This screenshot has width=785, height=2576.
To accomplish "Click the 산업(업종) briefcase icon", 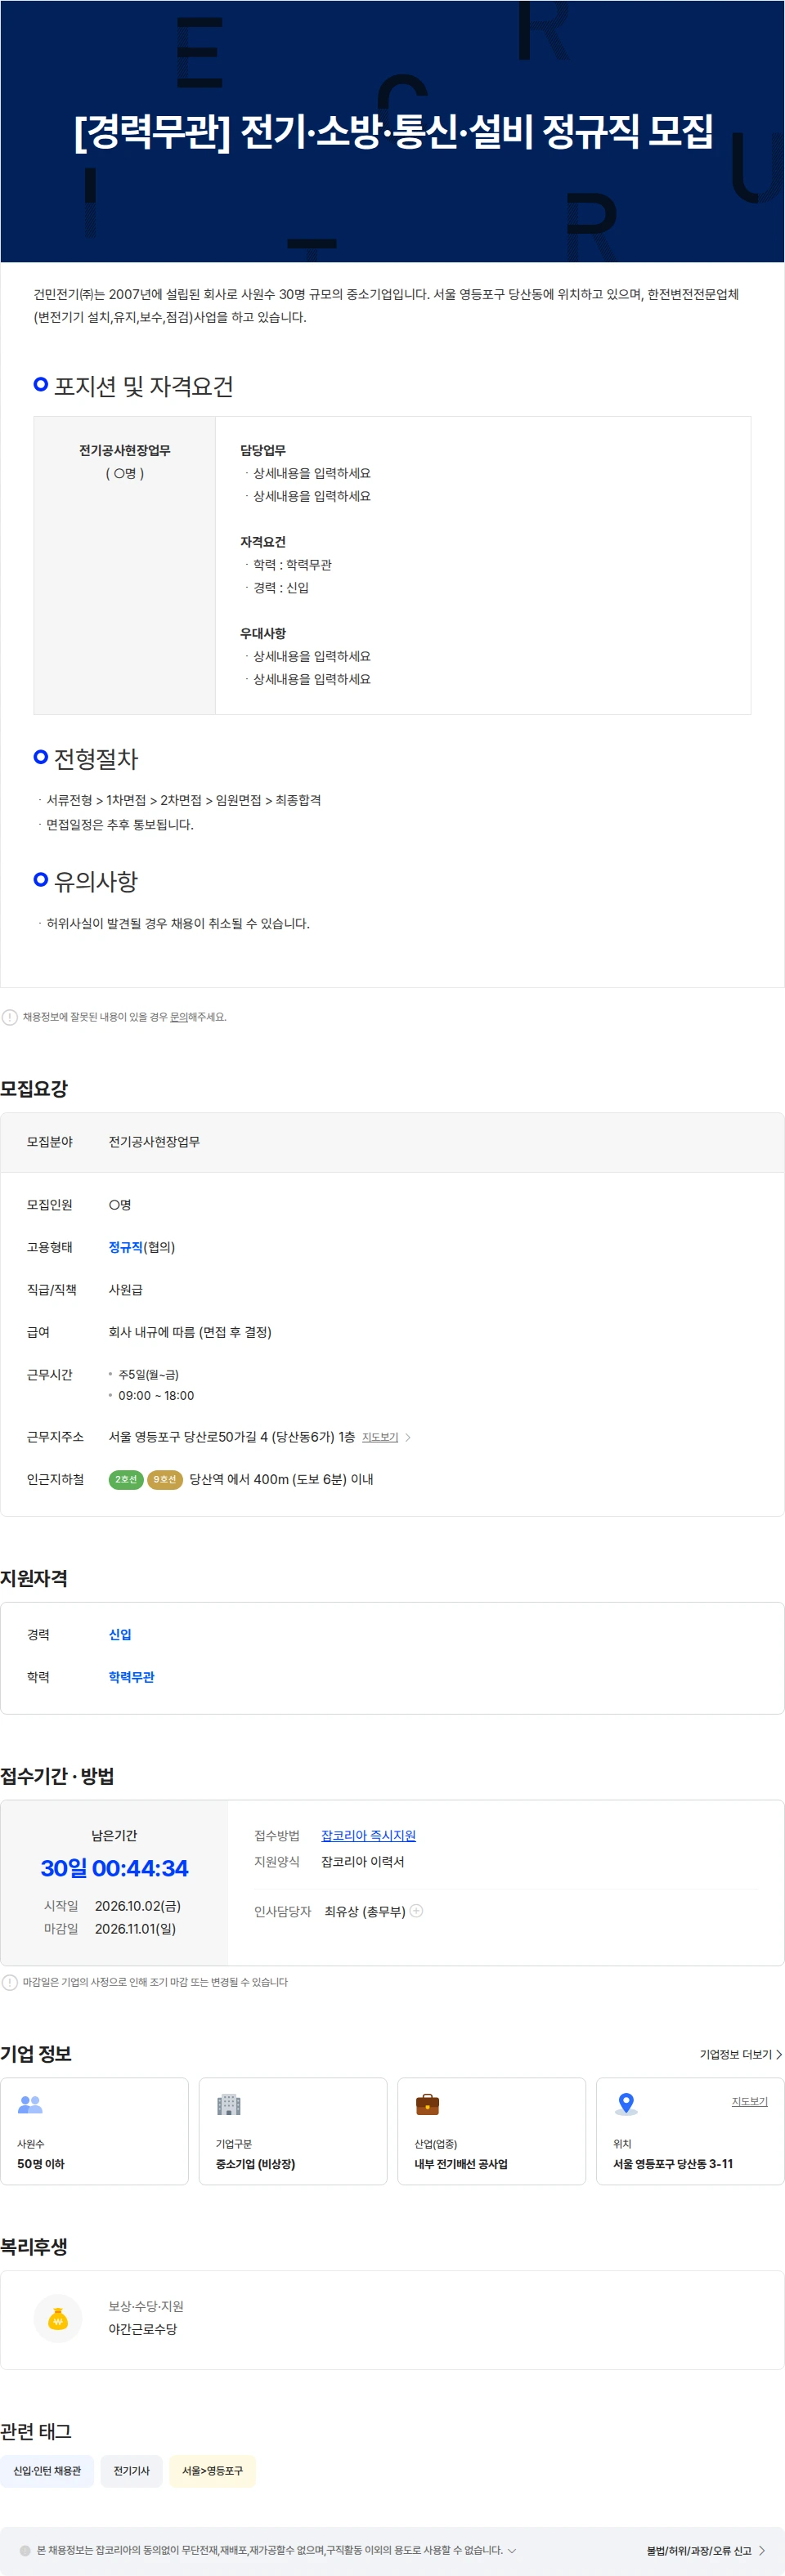I will pyautogui.click(x=427, y=2104).
